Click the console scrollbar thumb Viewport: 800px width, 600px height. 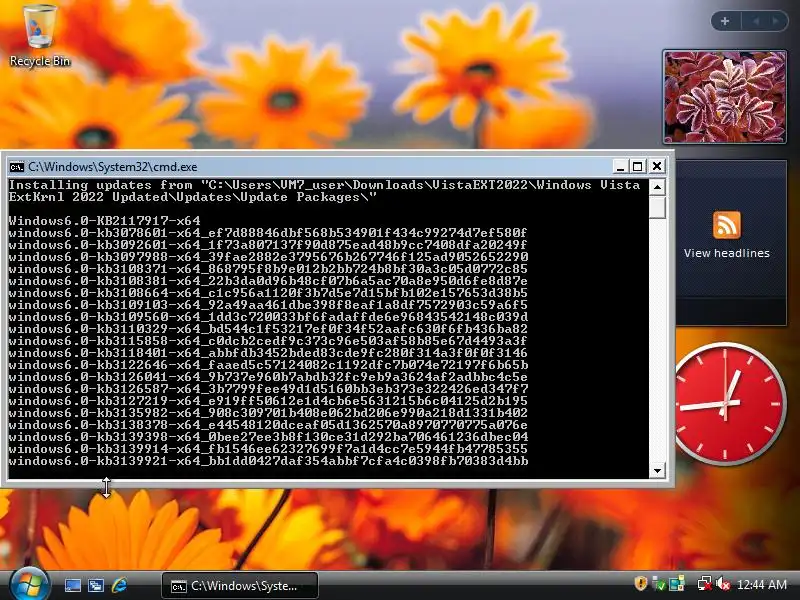(x=658, y=207)
